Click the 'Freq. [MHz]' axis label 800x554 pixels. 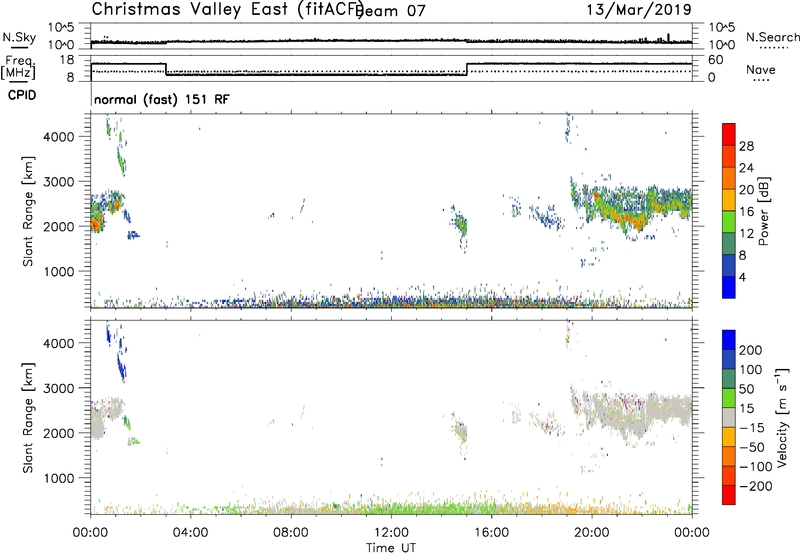(x=18, y=67)
